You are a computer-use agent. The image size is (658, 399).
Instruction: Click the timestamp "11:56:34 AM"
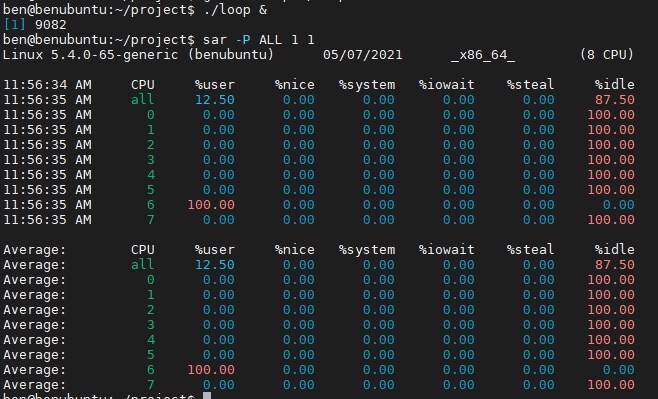click(47, 85)
